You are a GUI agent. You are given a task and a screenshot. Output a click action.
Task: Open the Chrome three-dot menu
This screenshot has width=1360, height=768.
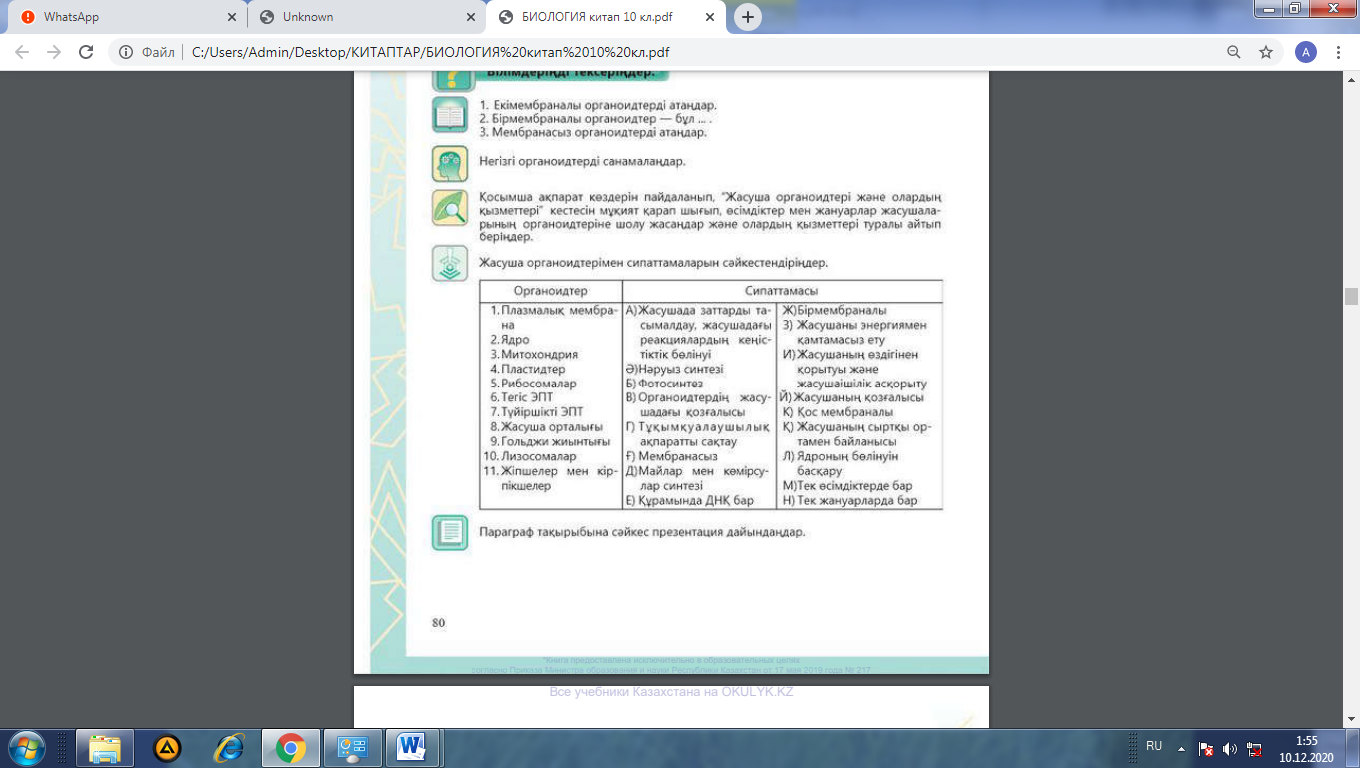point(1338,52)
